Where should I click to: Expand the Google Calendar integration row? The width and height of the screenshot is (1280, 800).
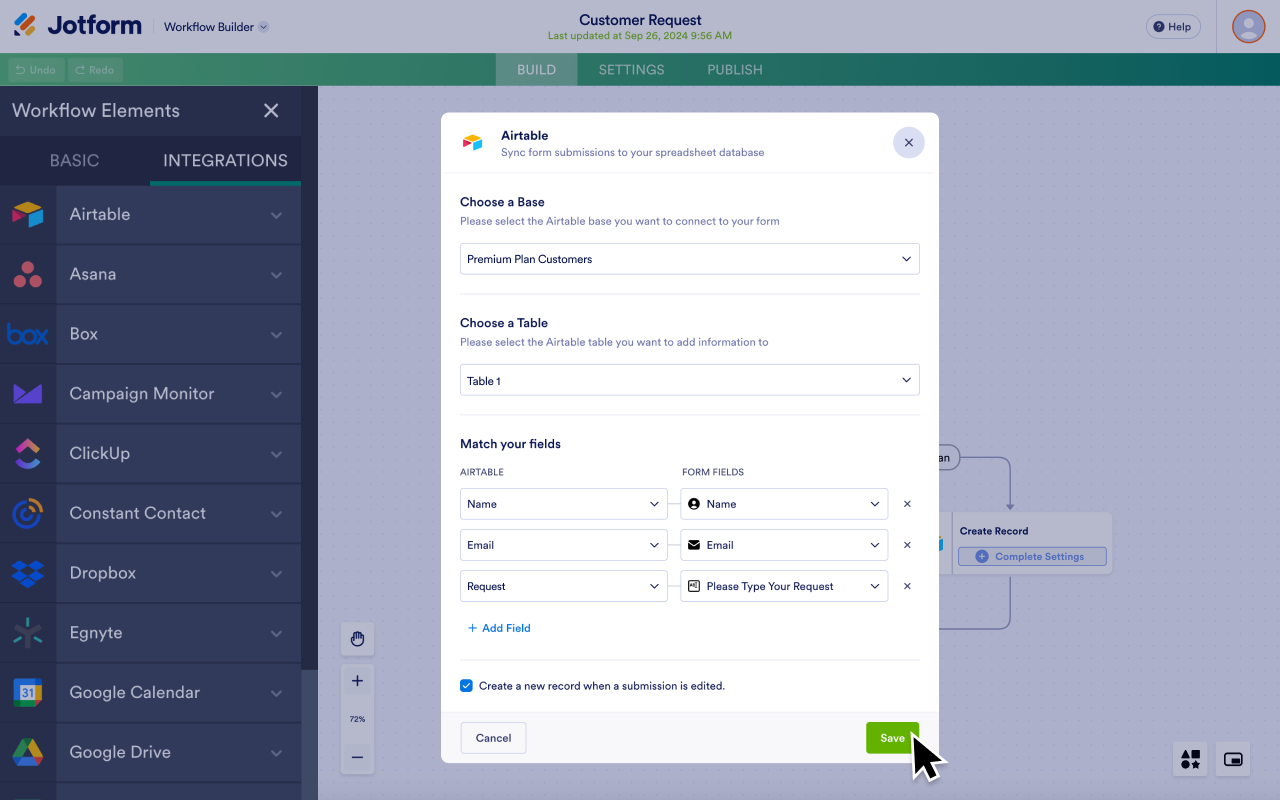click(x=276, y=693)
